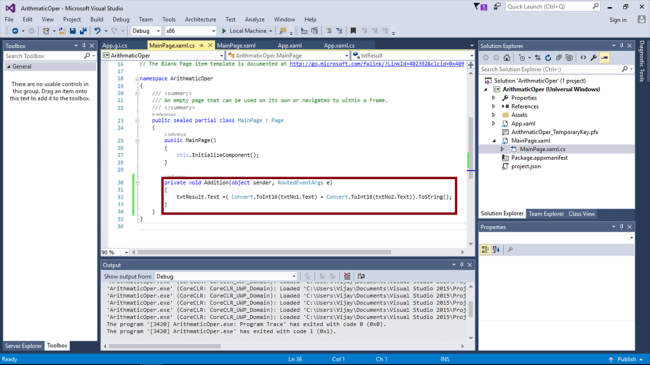This screenshot has width=650, height=365.
Task: Click the Save All toolbar icon
Action: click(83, 31)
